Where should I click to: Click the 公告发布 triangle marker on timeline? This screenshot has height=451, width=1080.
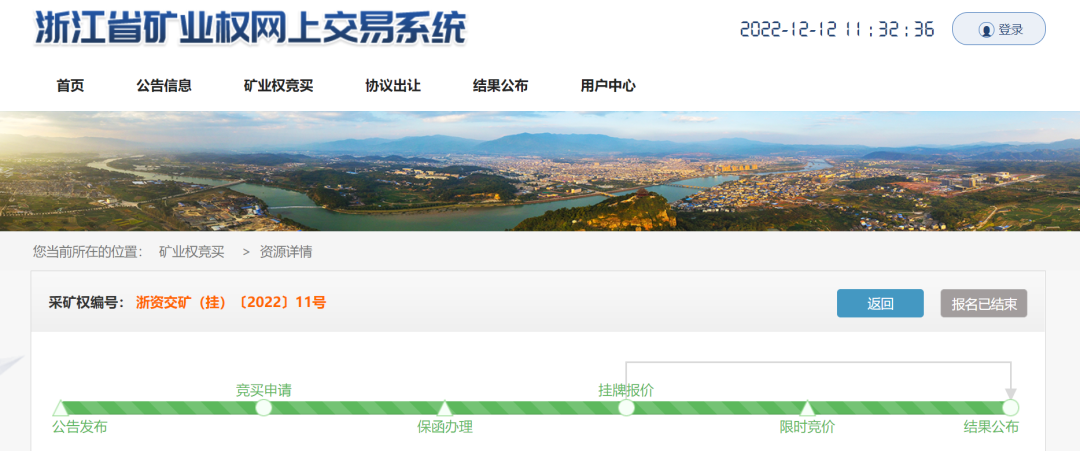(60, 408)
